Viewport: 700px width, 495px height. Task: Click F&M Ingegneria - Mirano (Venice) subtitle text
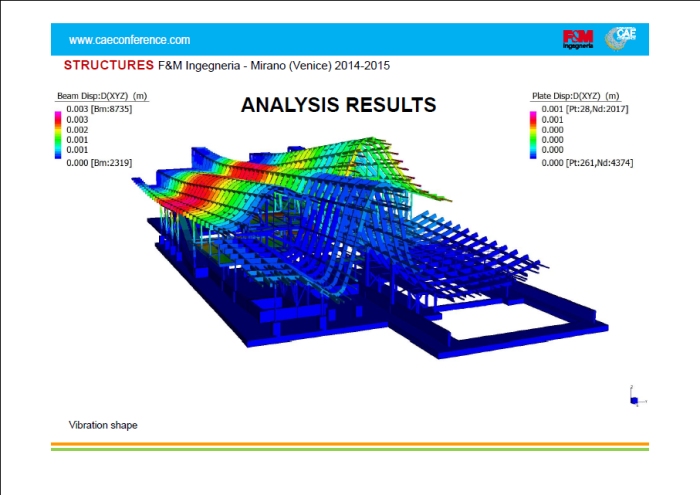273,65
